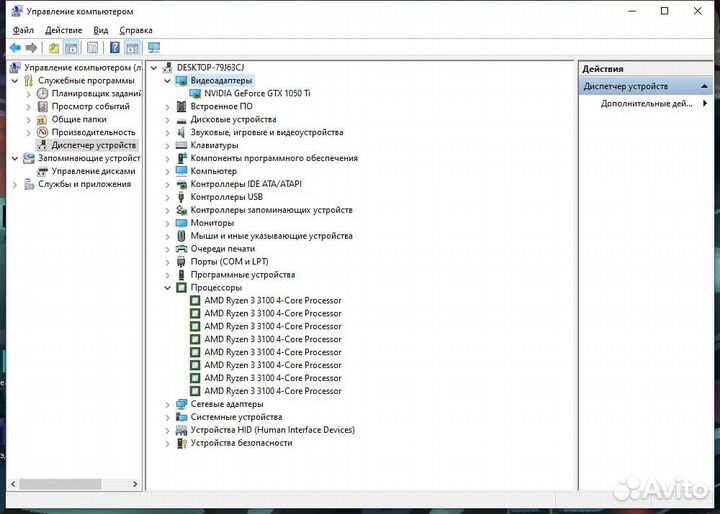Select the last AMD Ryzen 3 3100 processor
Screen dimensions: 720x514
coord(273,391)
